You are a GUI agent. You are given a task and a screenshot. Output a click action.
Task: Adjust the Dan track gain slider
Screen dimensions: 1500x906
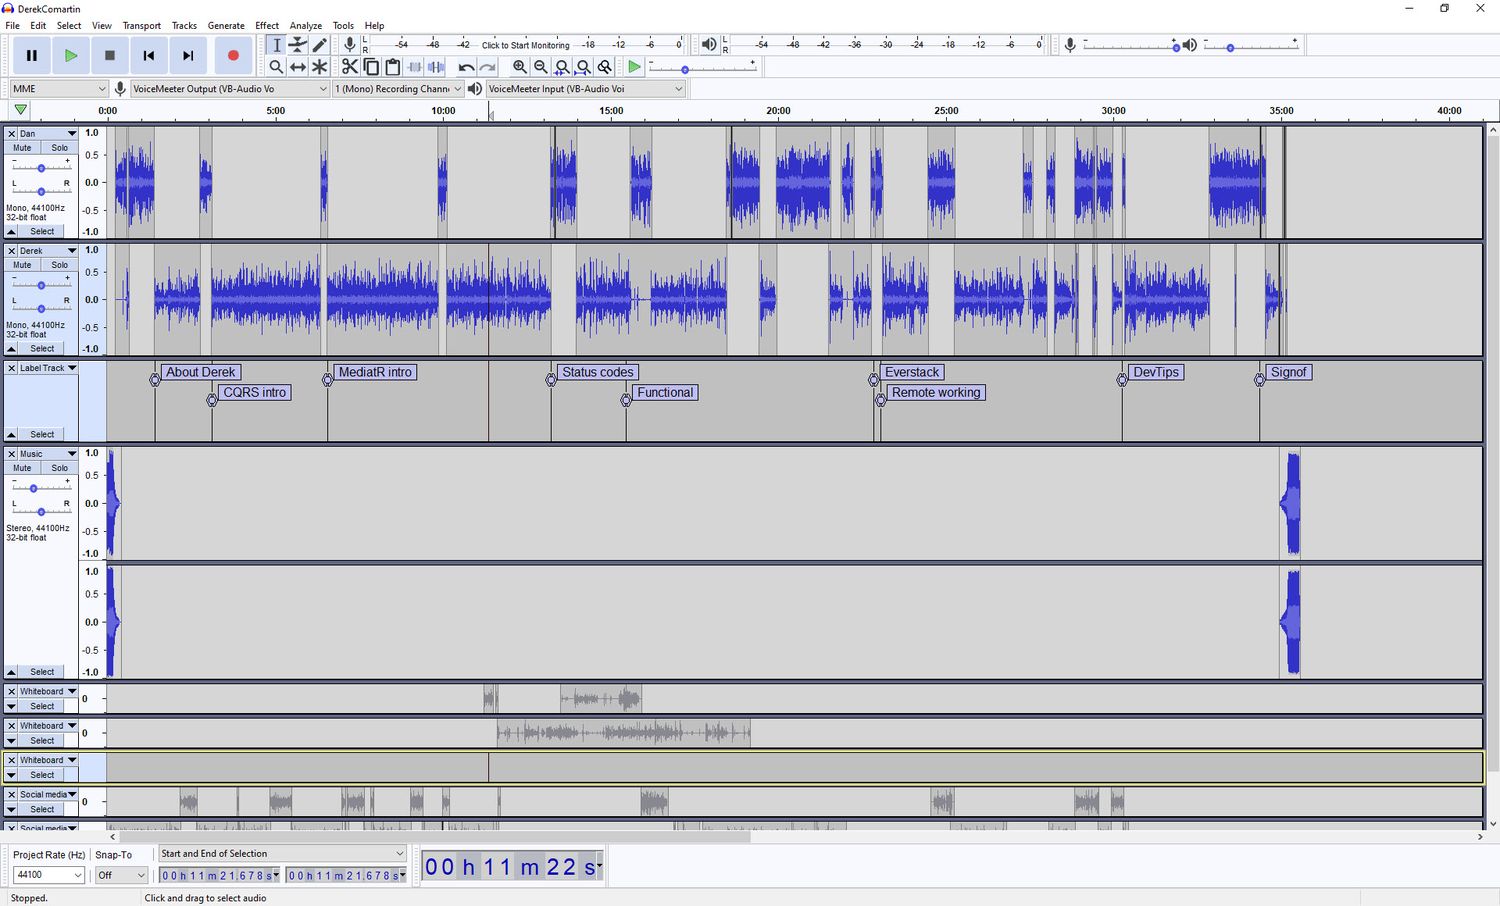[41, 168]
